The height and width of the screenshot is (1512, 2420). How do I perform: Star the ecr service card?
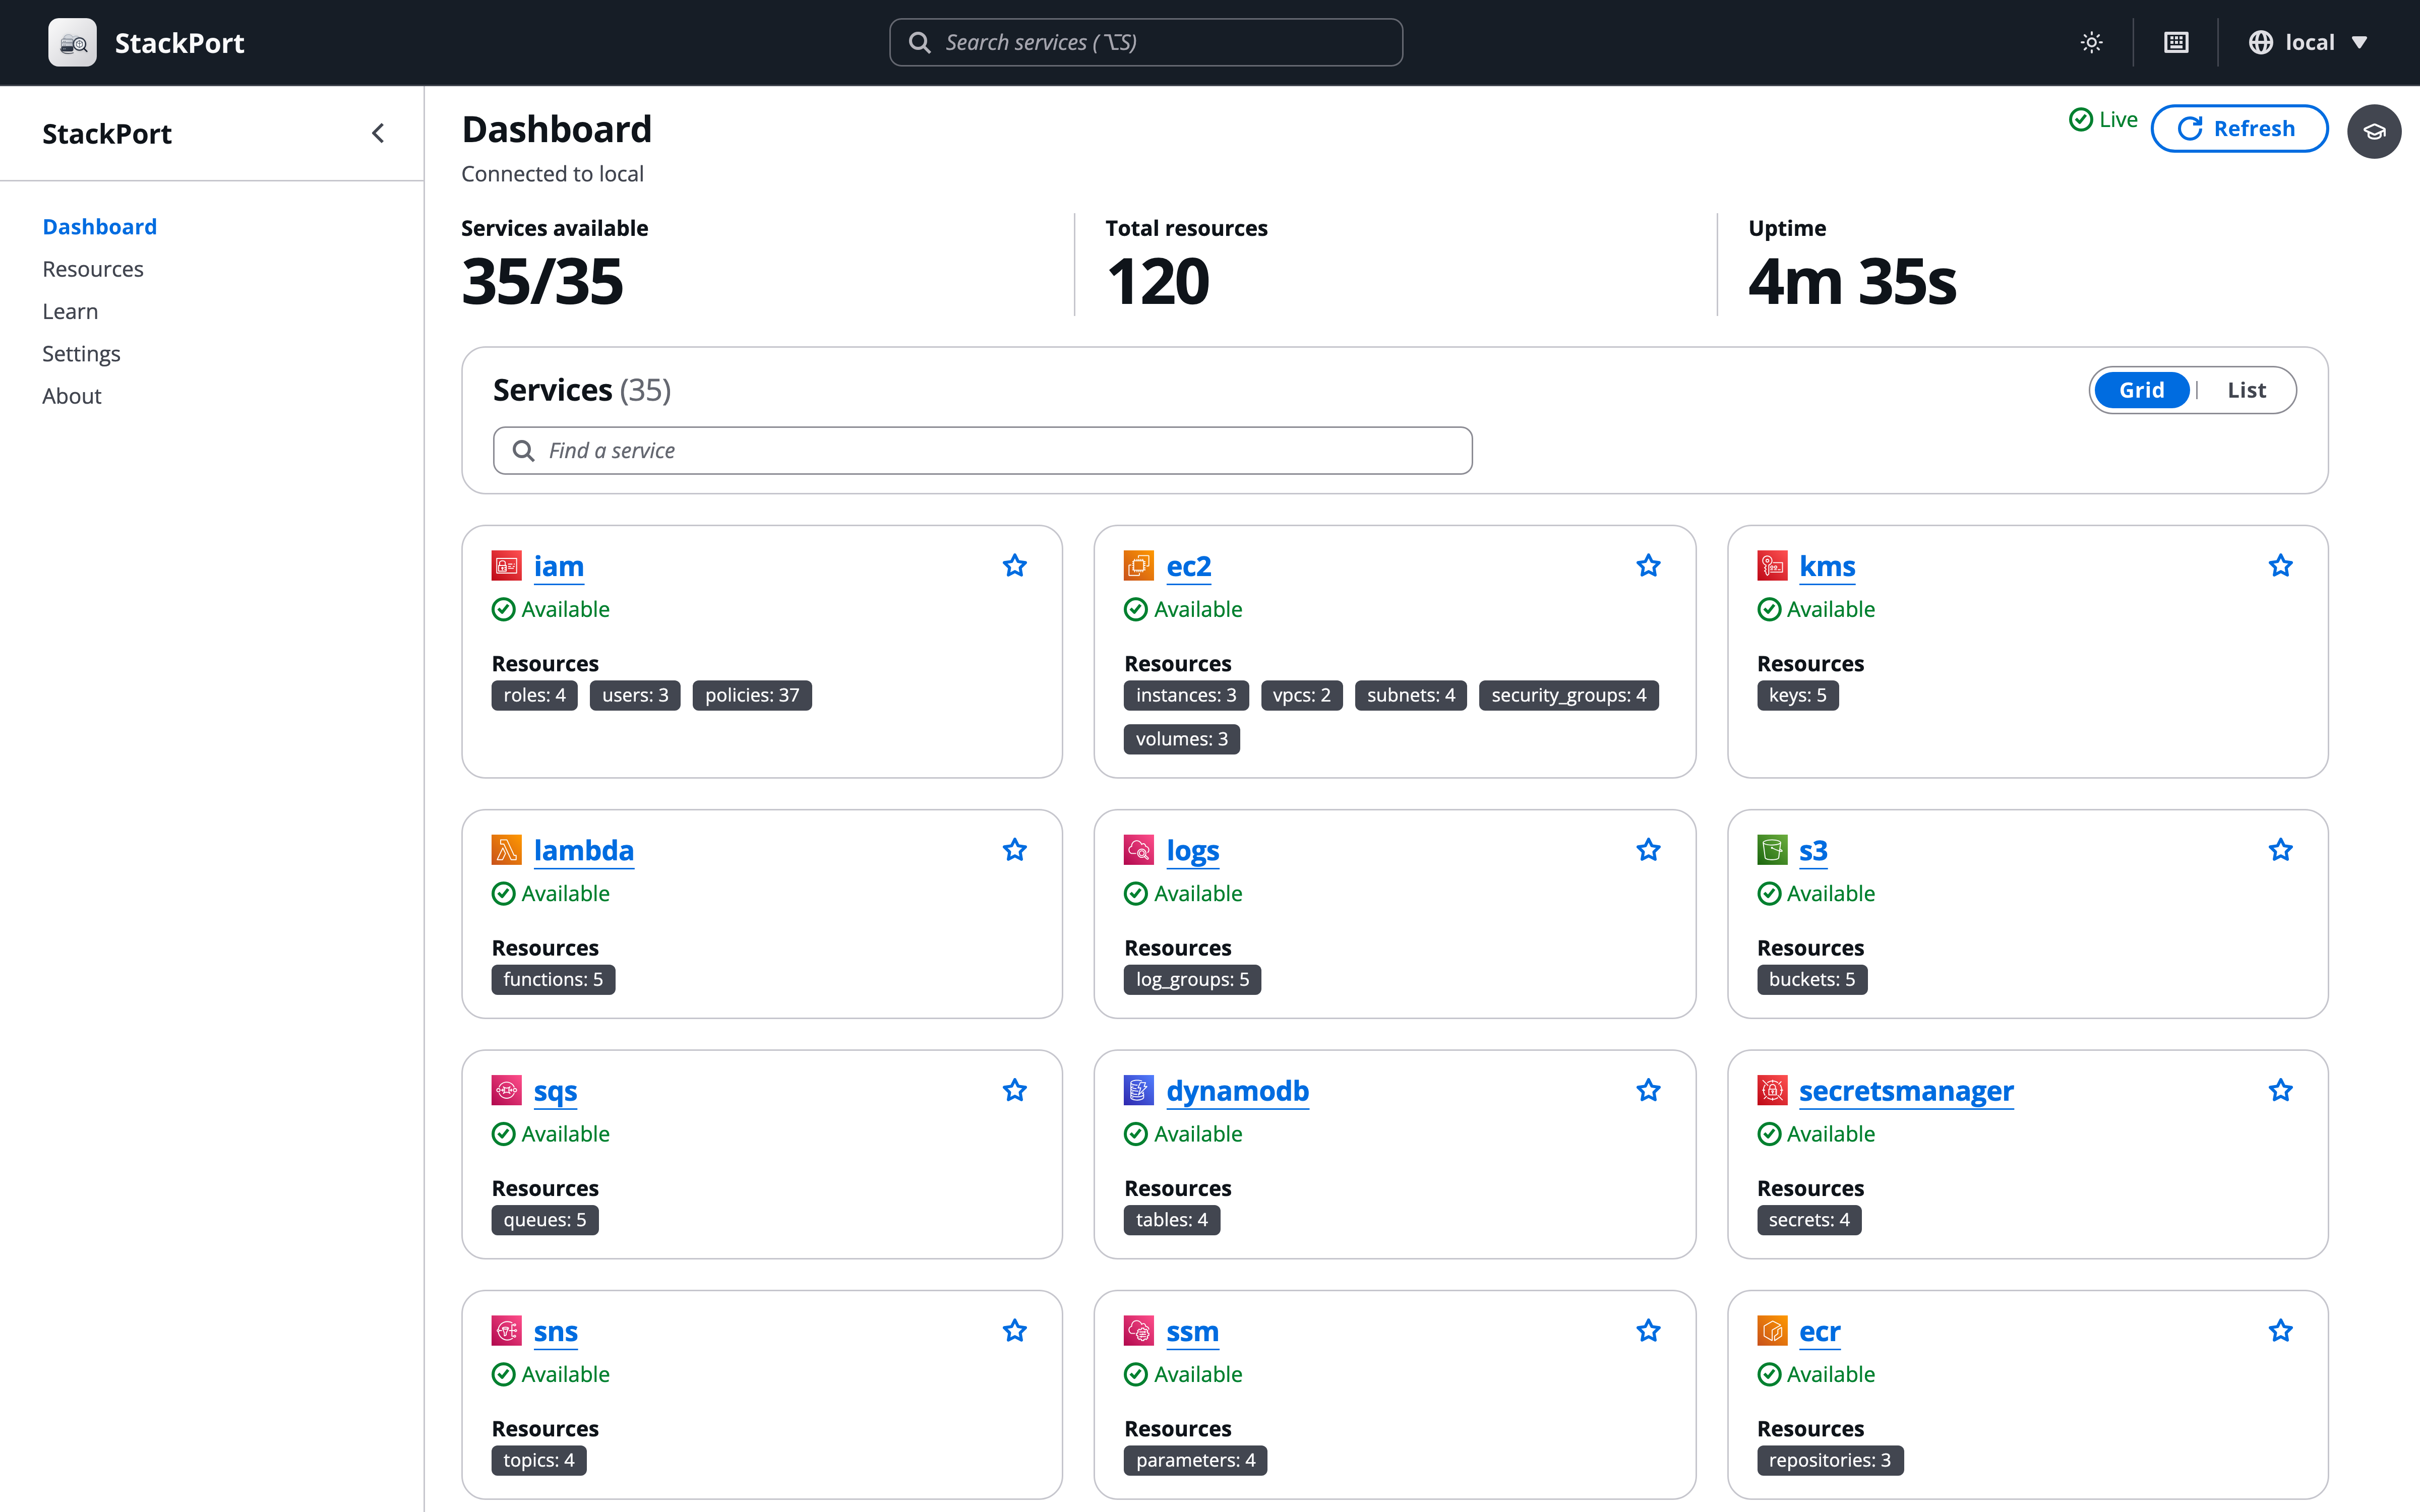tap(2280, 1331)
